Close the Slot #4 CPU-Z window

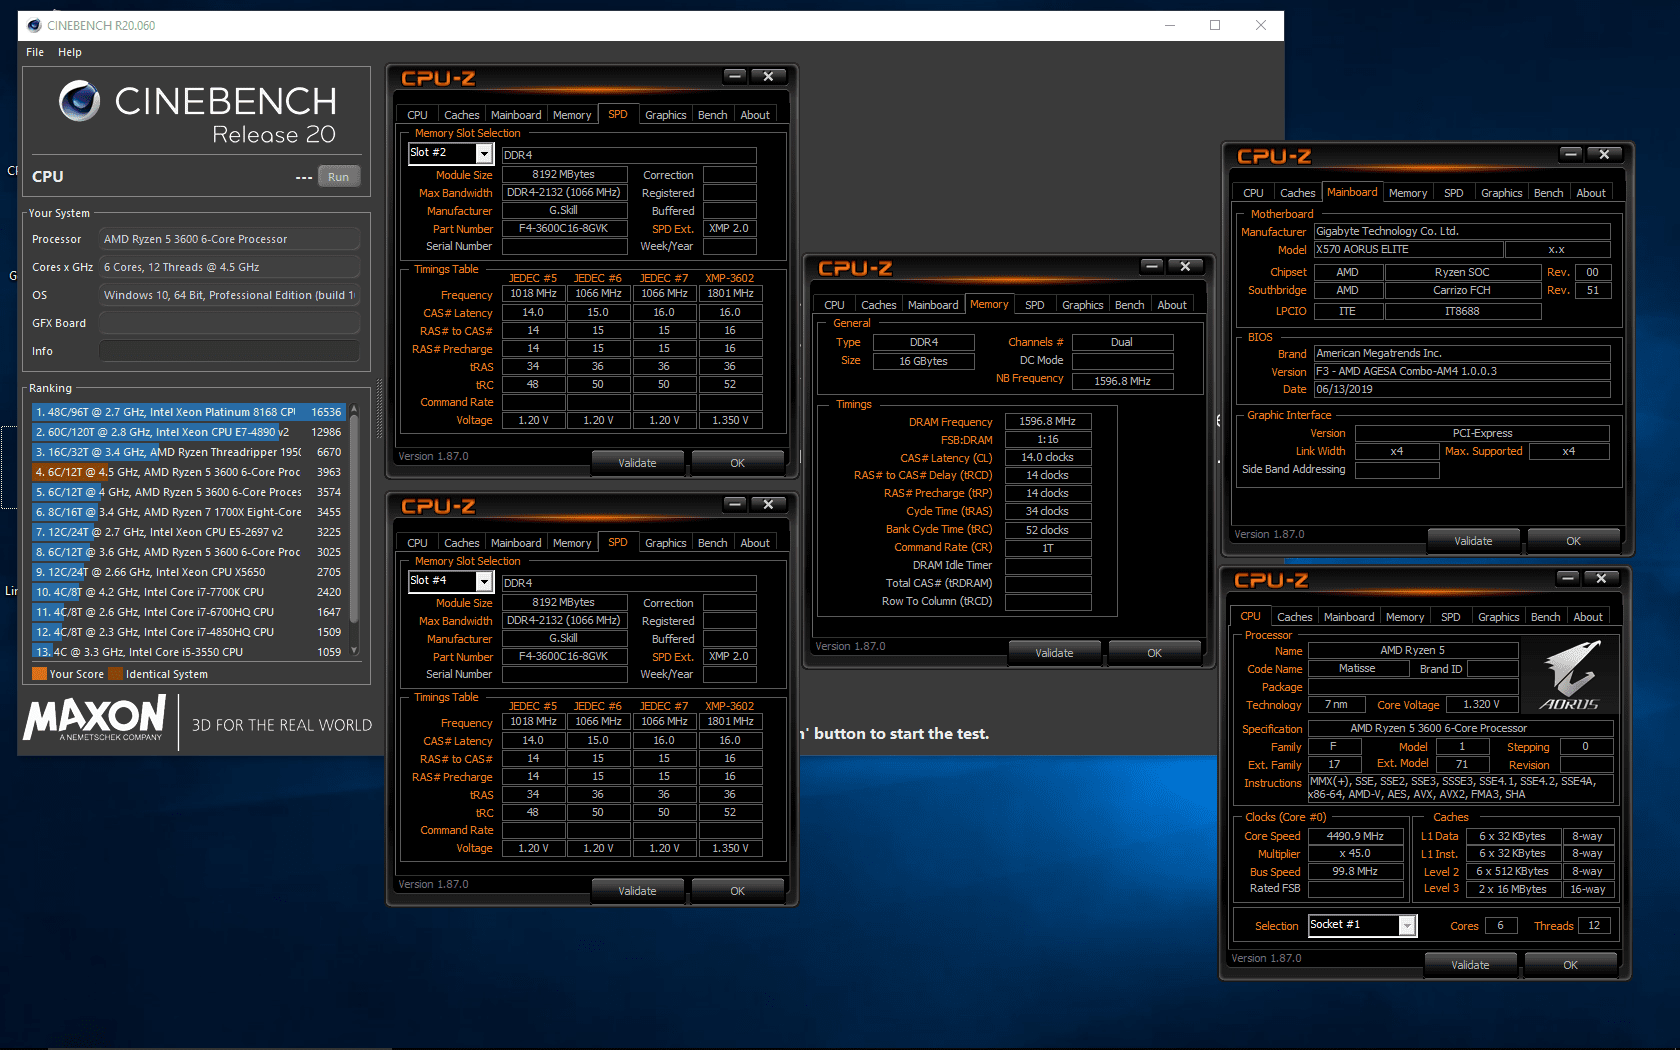[768, 504]
